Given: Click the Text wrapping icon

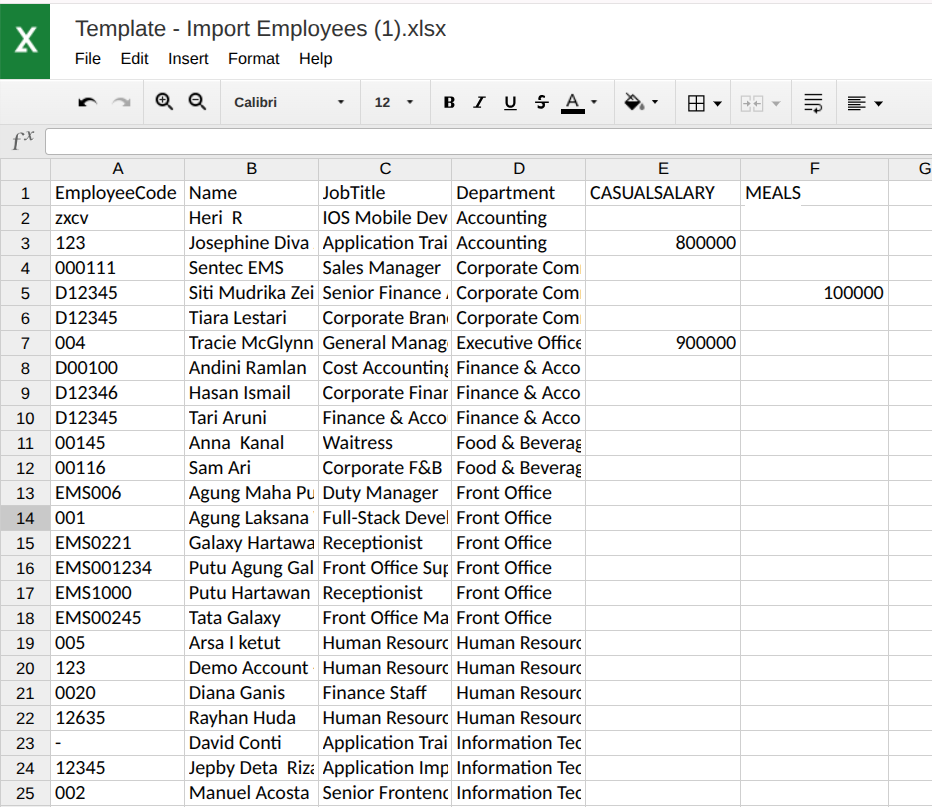Looking at the screenshot, I should point(813,102).
